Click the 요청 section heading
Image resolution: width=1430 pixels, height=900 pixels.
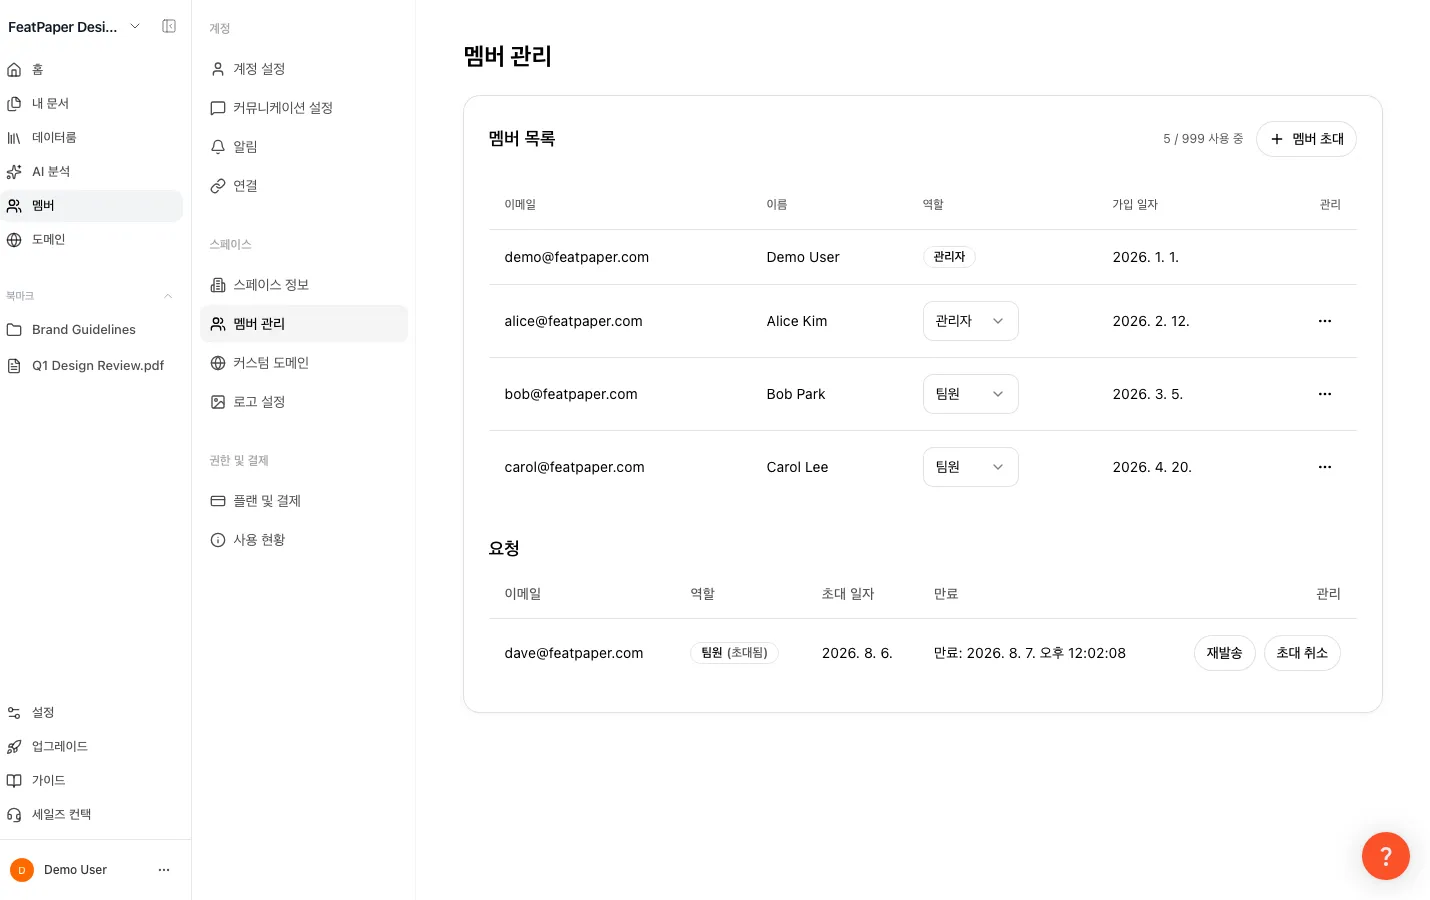tap(504, 548)
